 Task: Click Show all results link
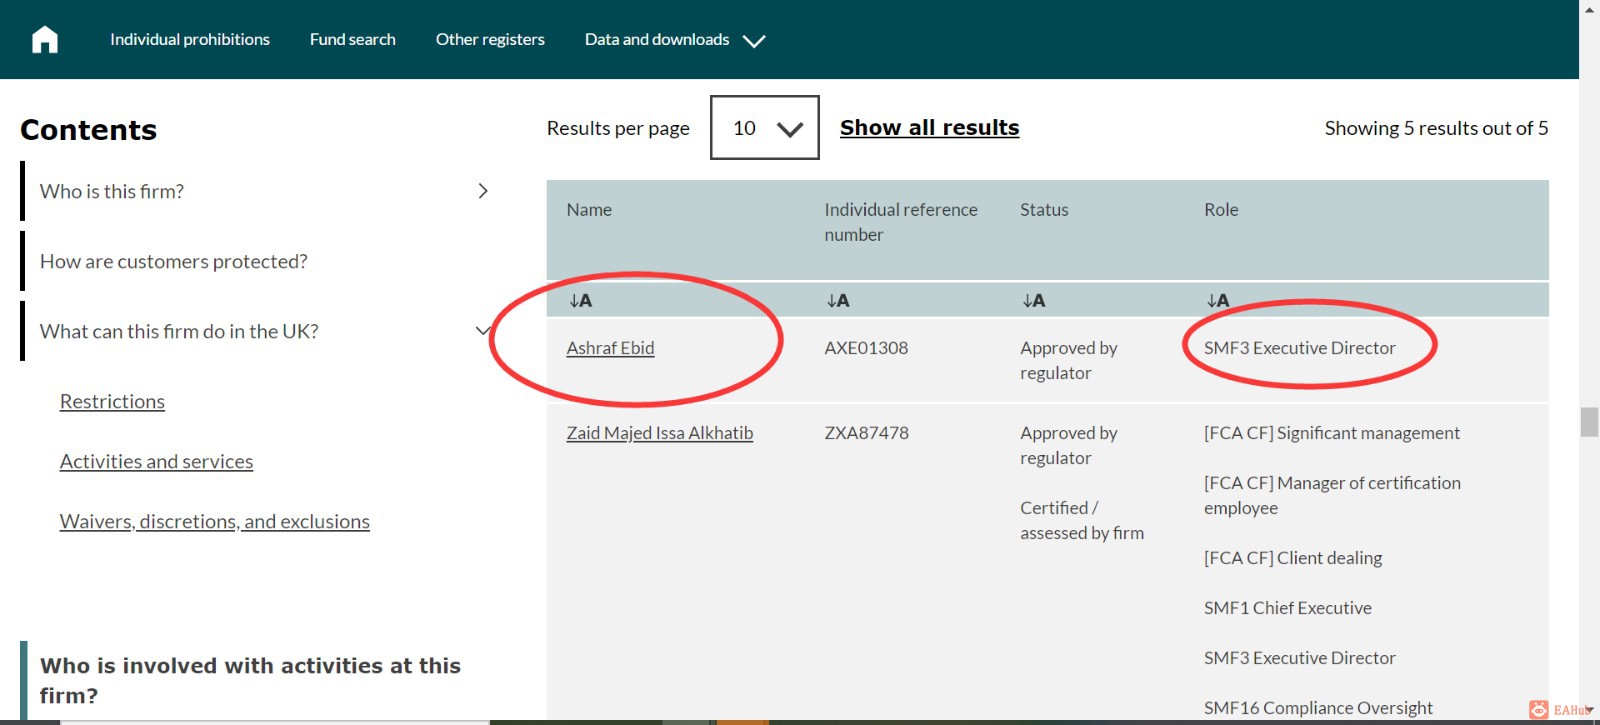930,128
